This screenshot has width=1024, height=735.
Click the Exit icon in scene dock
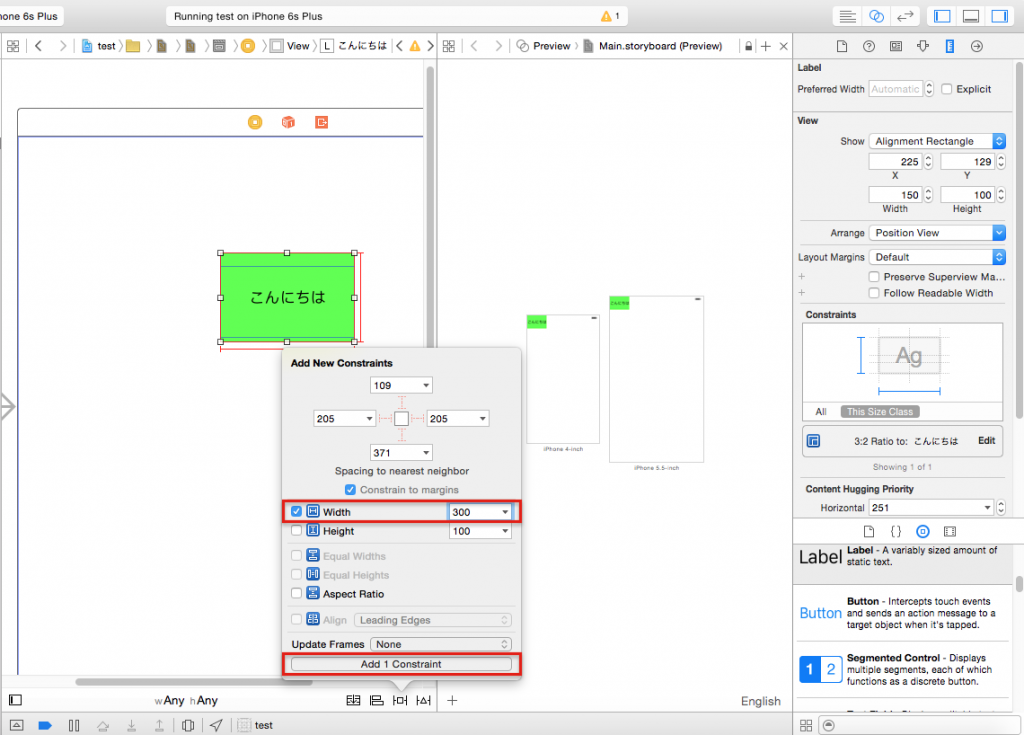321,122
